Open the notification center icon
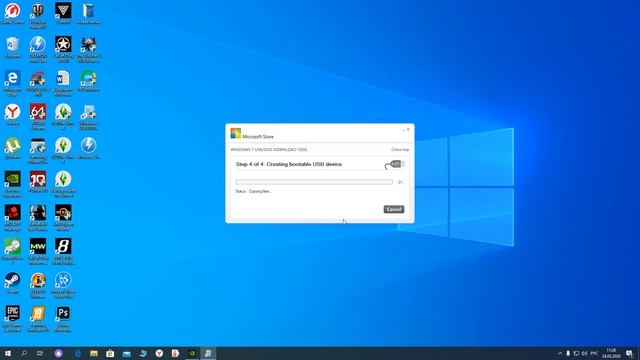The height and width of the screenshot is (360, 640). point(629,353)
